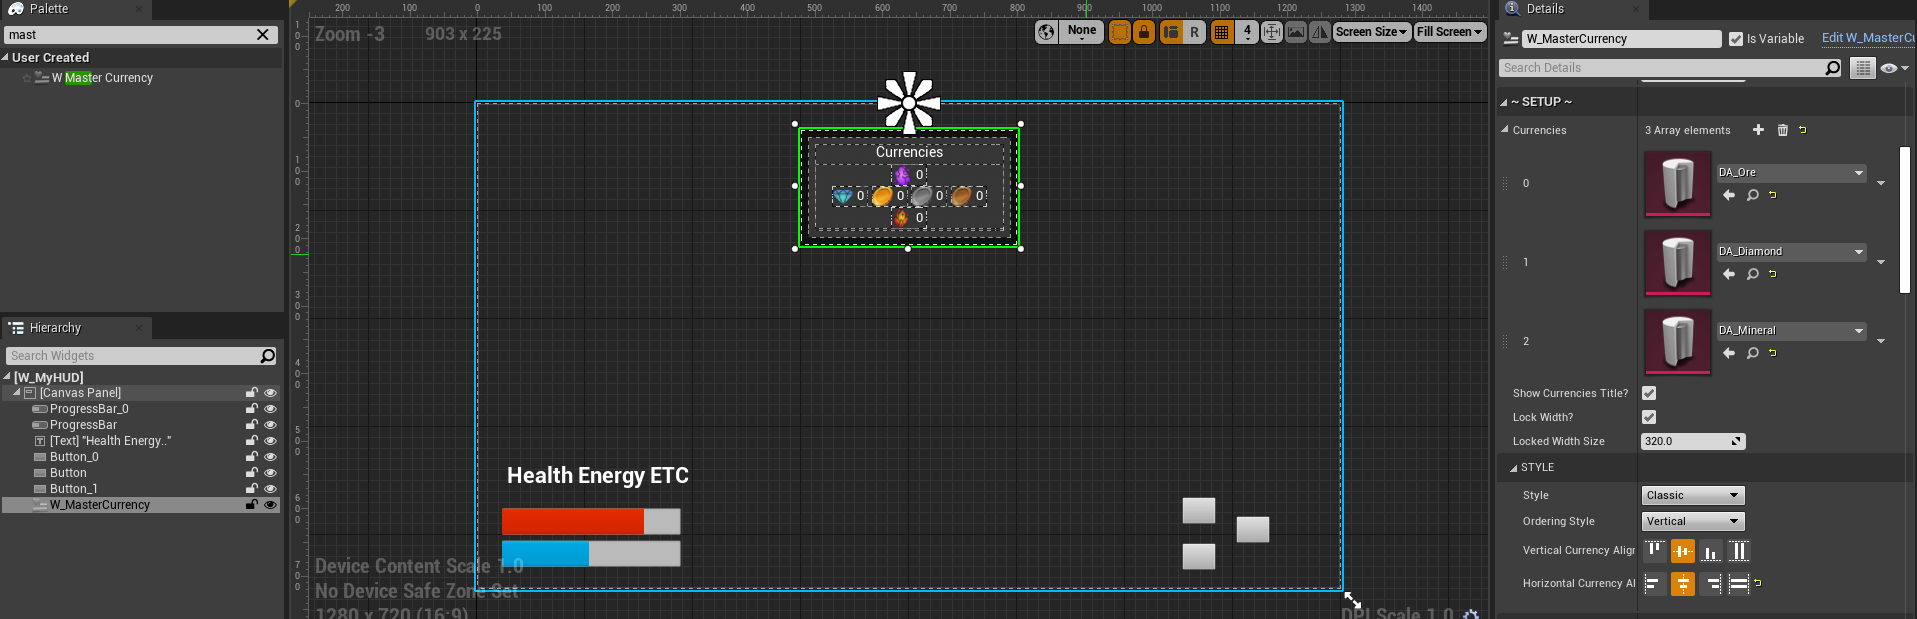Browse to DA_Diamond with magnifier icon

1752,274
